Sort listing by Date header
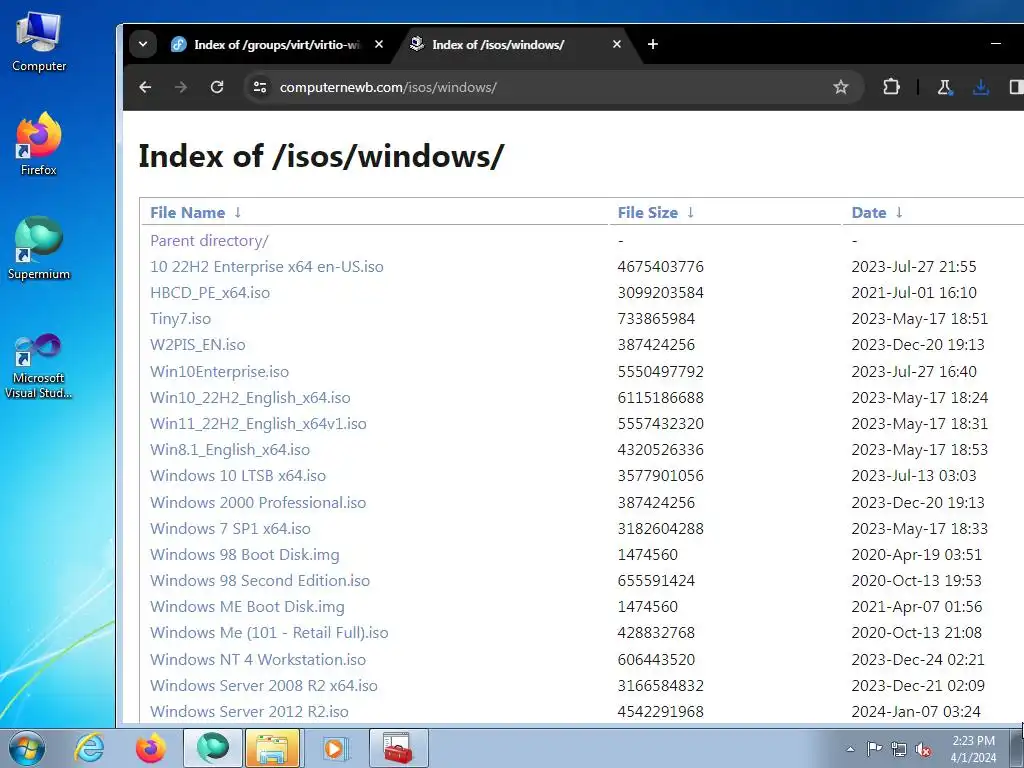The width and height of the screenshot is (1024, 768). coord(869,212)
